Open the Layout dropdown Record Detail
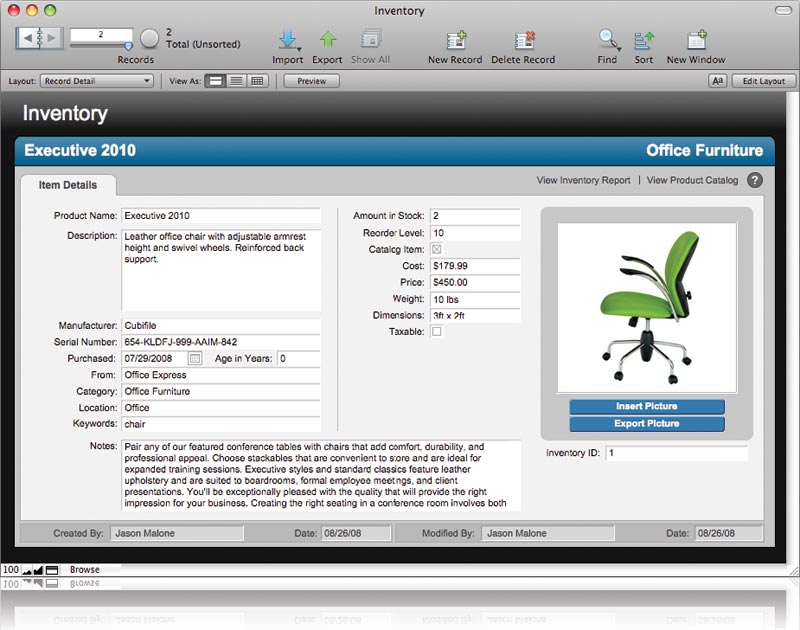 97,81
